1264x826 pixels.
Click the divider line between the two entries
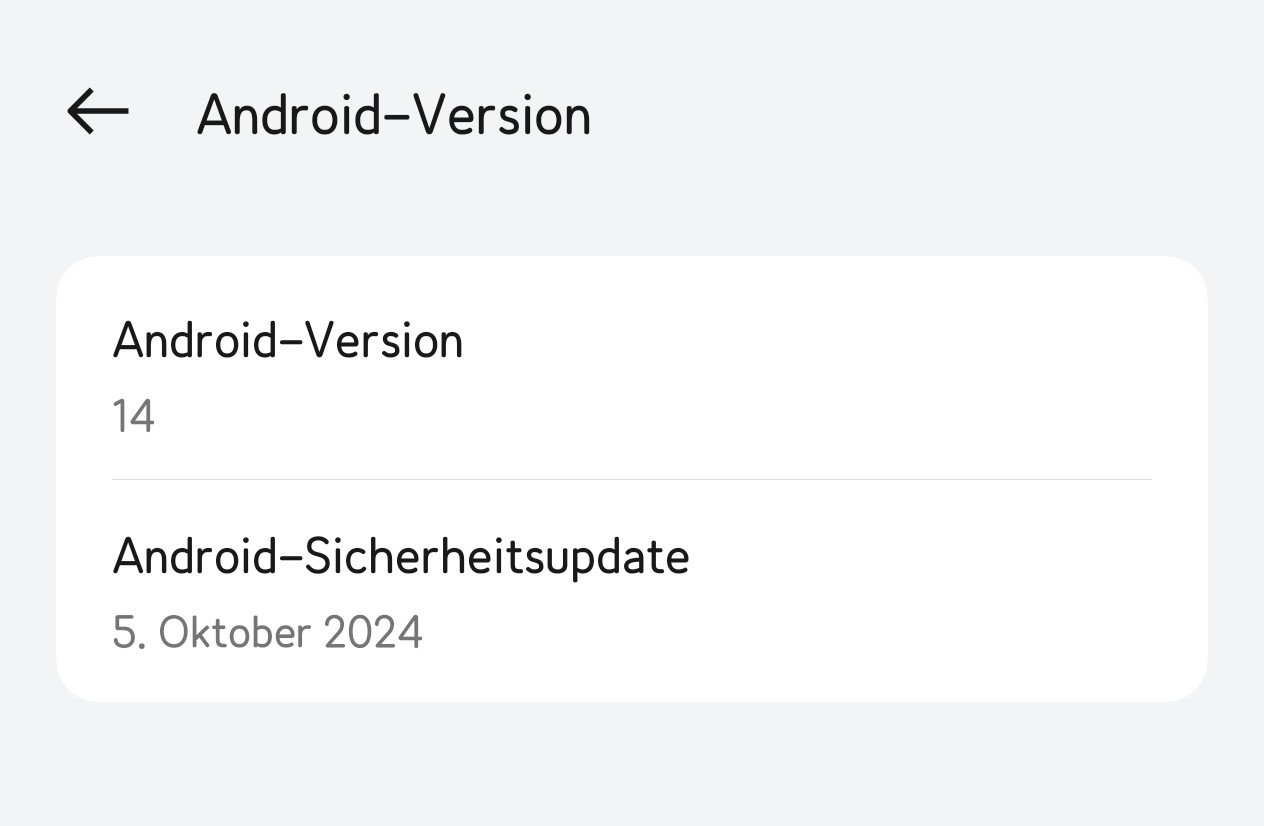tap(632, 480)
